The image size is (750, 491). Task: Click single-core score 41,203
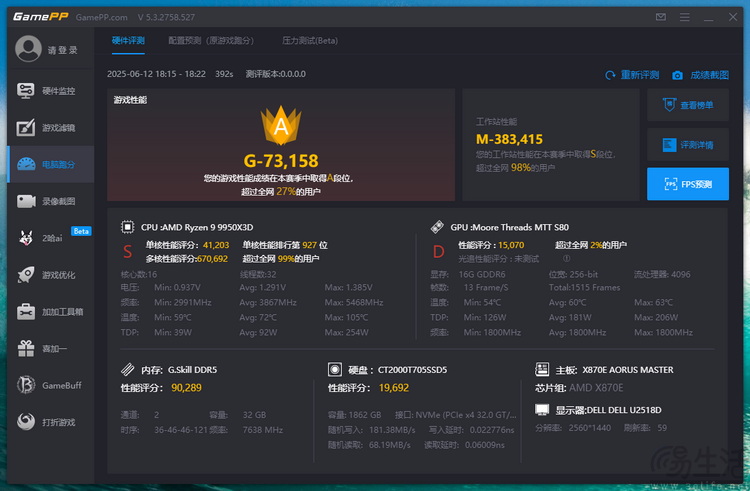click(216, 245)
